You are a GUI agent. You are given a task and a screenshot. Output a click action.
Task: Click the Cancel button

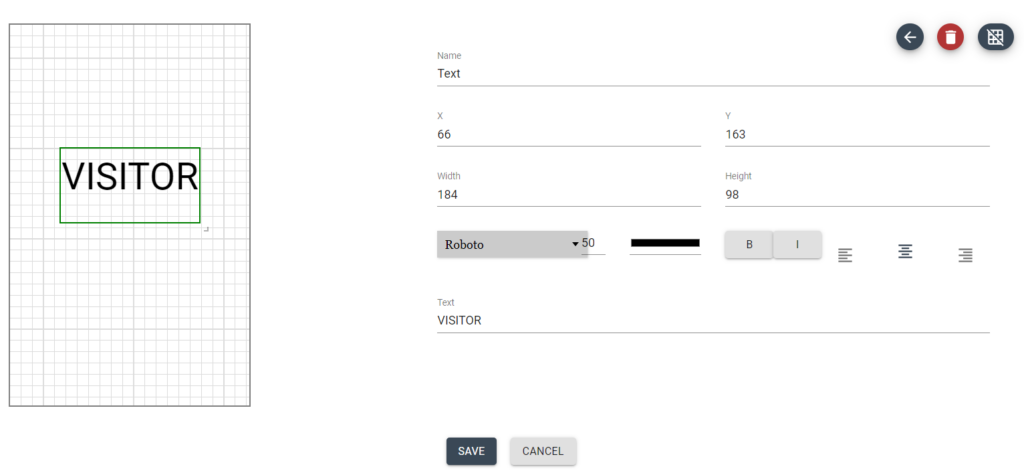[x=543, y=451]
